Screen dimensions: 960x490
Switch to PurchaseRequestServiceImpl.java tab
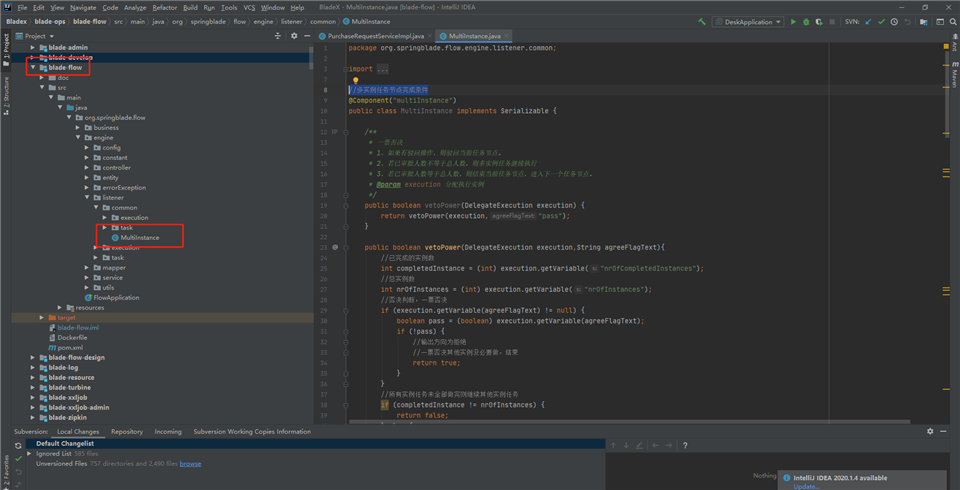tap(375, 36)
